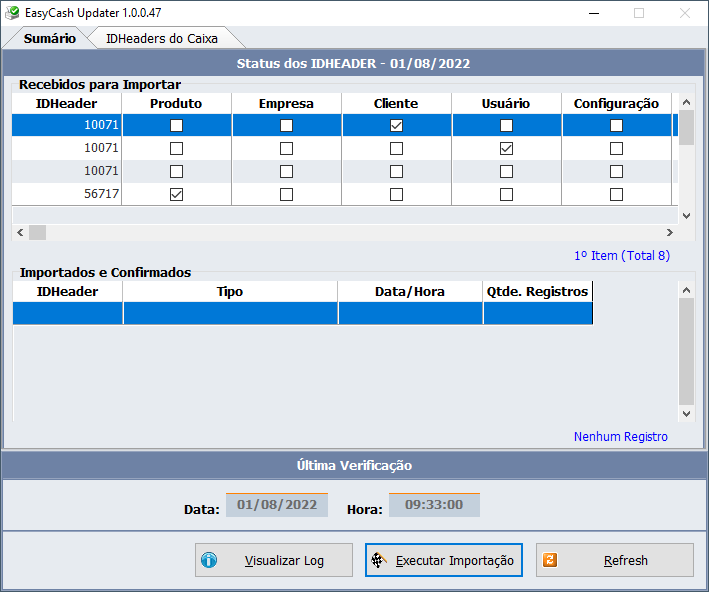Viewport: 709px width, 592px height.
Task: Enable Empresa checkbox in the third row
Action: (x=287, y=172)
